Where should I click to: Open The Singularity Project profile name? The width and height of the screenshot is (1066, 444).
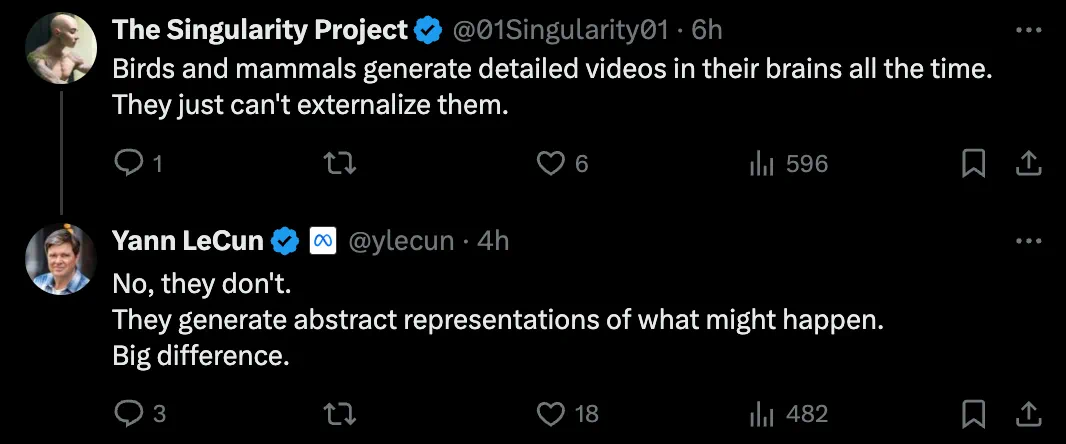260,31
